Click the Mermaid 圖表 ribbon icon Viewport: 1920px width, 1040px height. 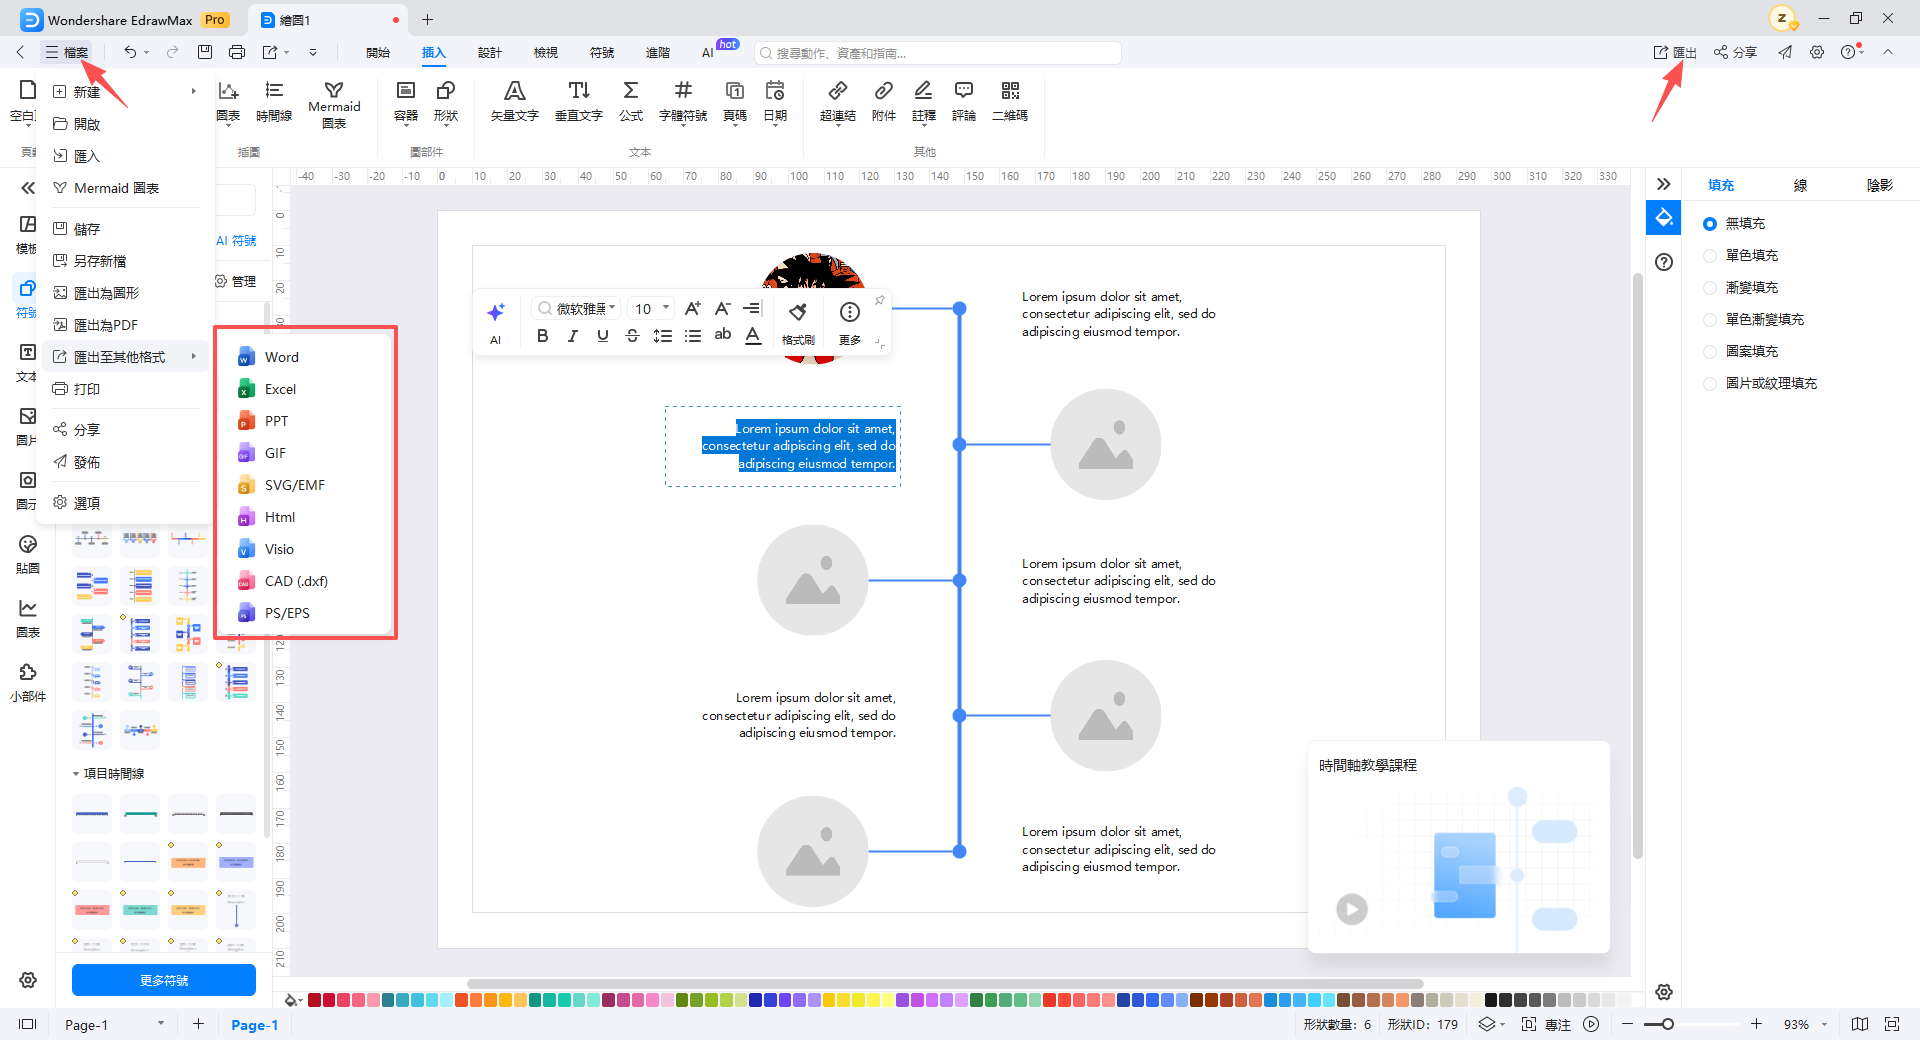click(x=334, y=104)
